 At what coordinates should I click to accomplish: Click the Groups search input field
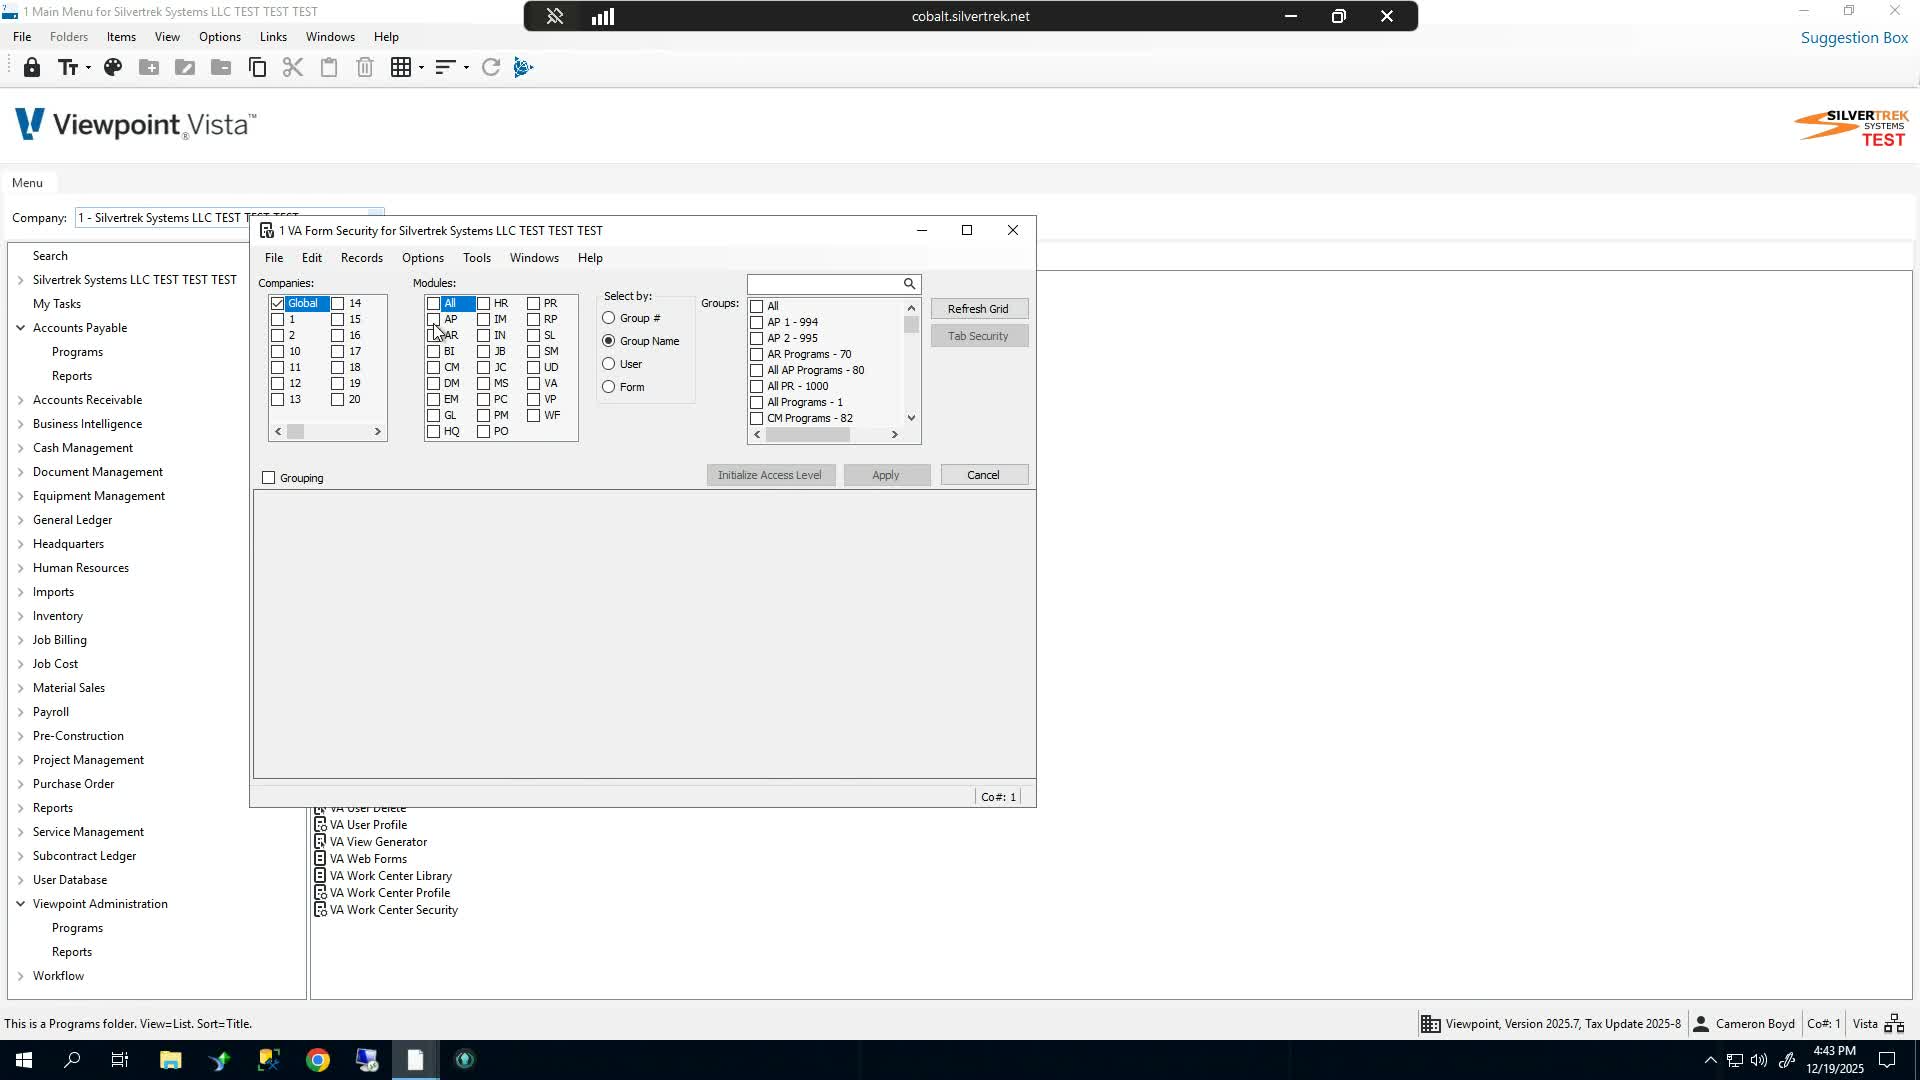click(x=824, y=284)
